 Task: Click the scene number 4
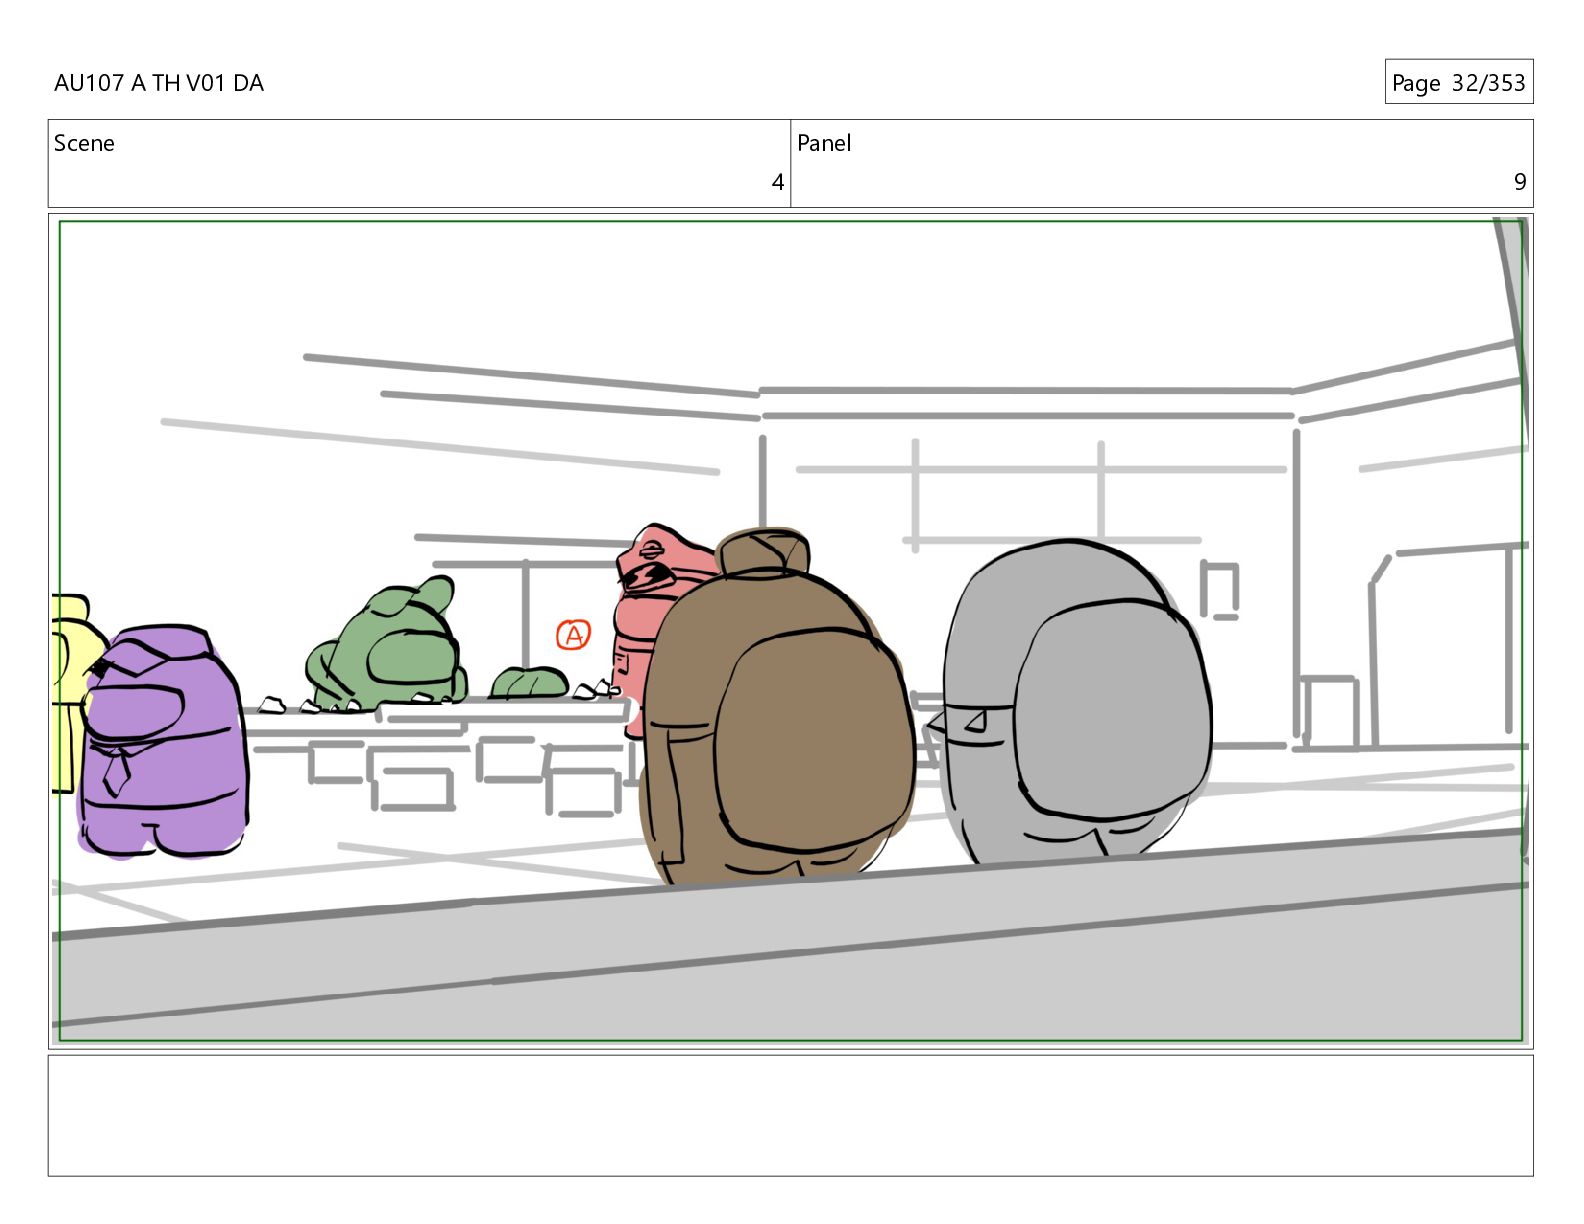click(777, 182)
